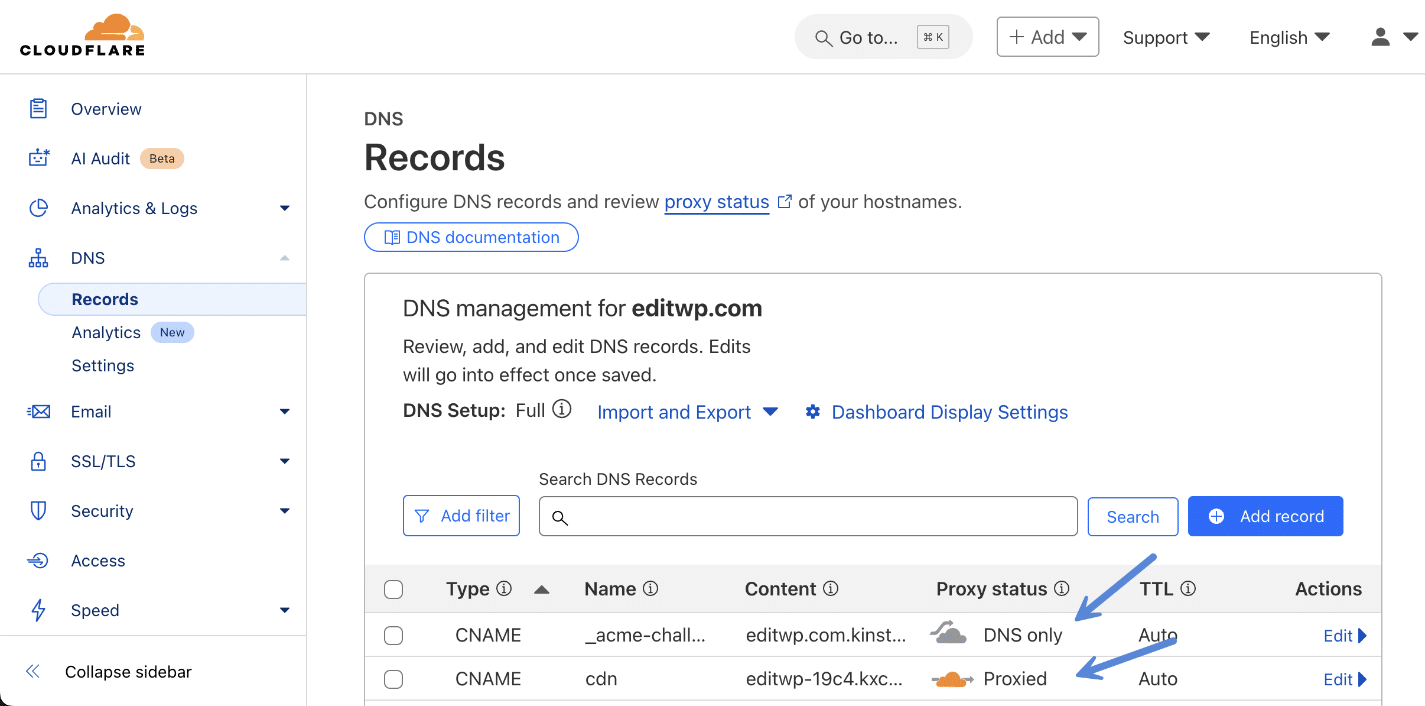Select Analytics under DNS in sidebar
1425x706 pixels.
coord(105,332)
